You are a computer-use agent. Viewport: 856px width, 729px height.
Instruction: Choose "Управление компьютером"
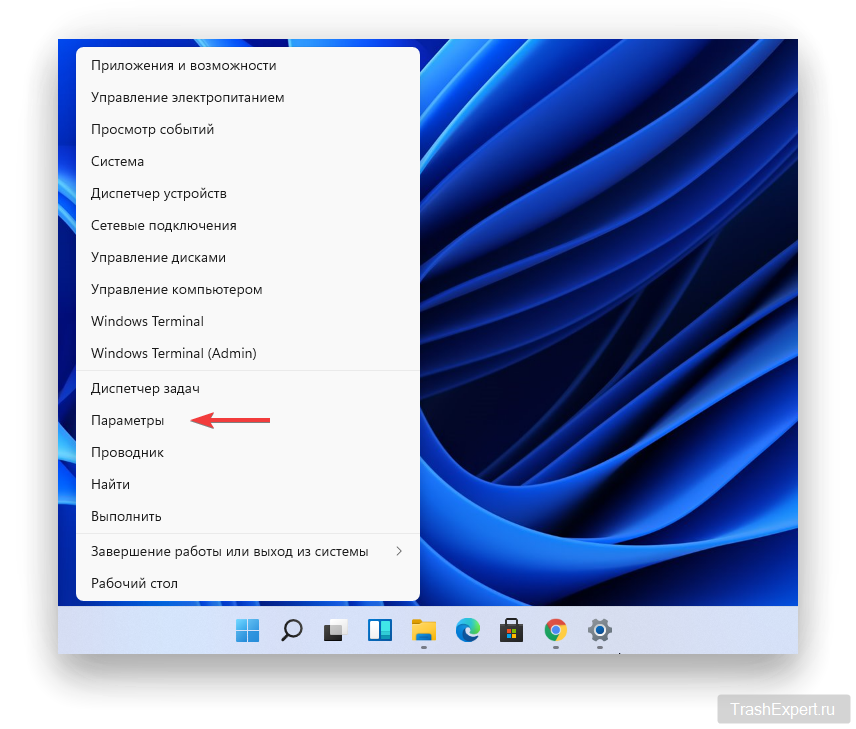pyautogui.click(x=248, y=289)
